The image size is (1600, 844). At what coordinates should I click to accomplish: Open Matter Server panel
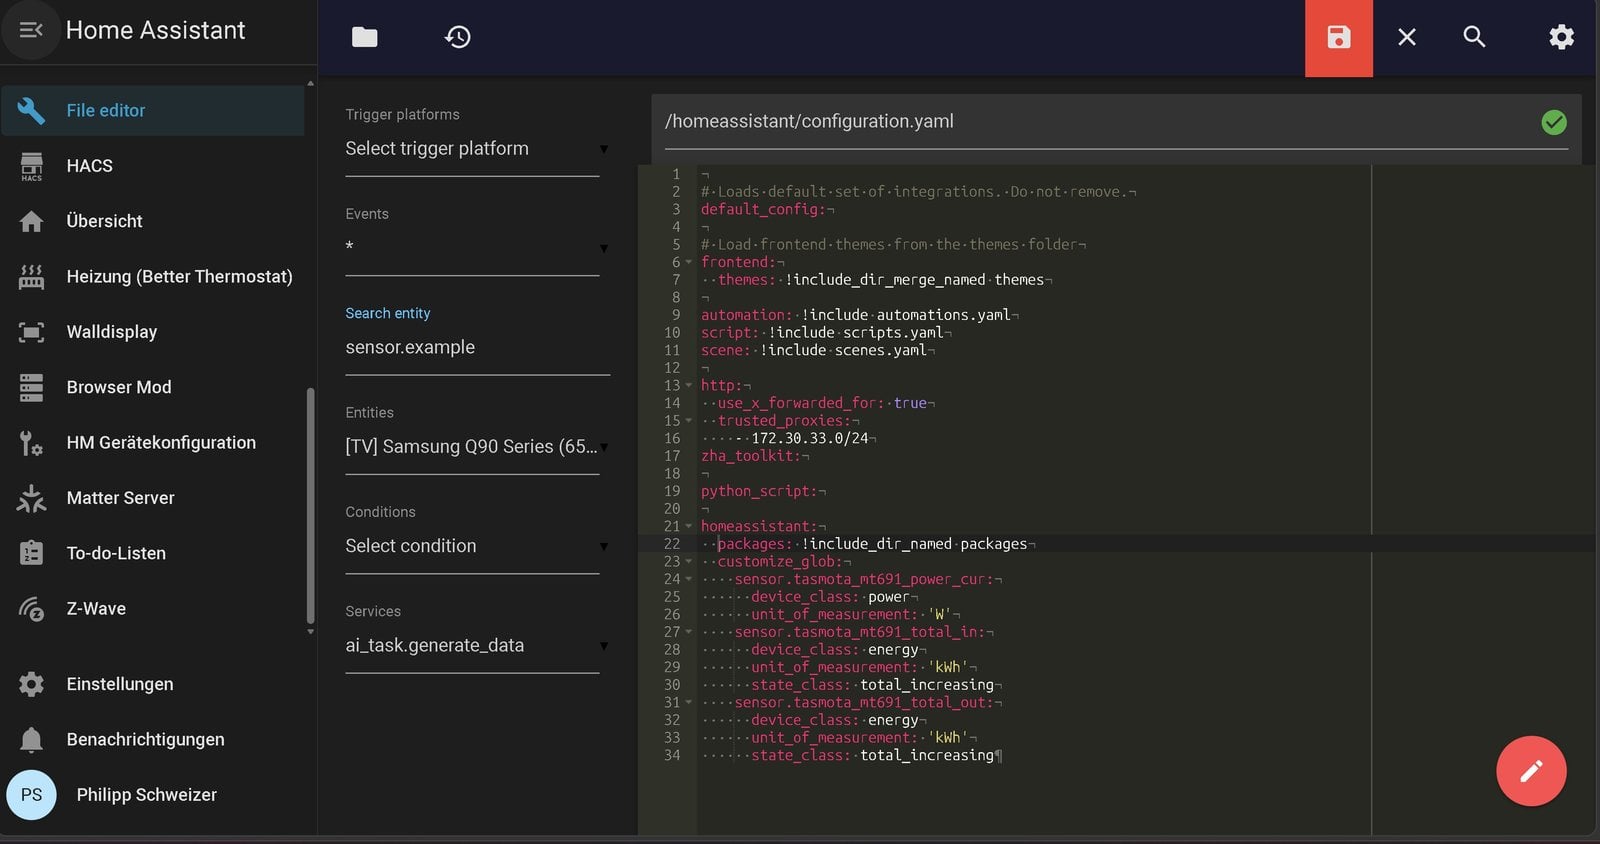coord(153,498)
